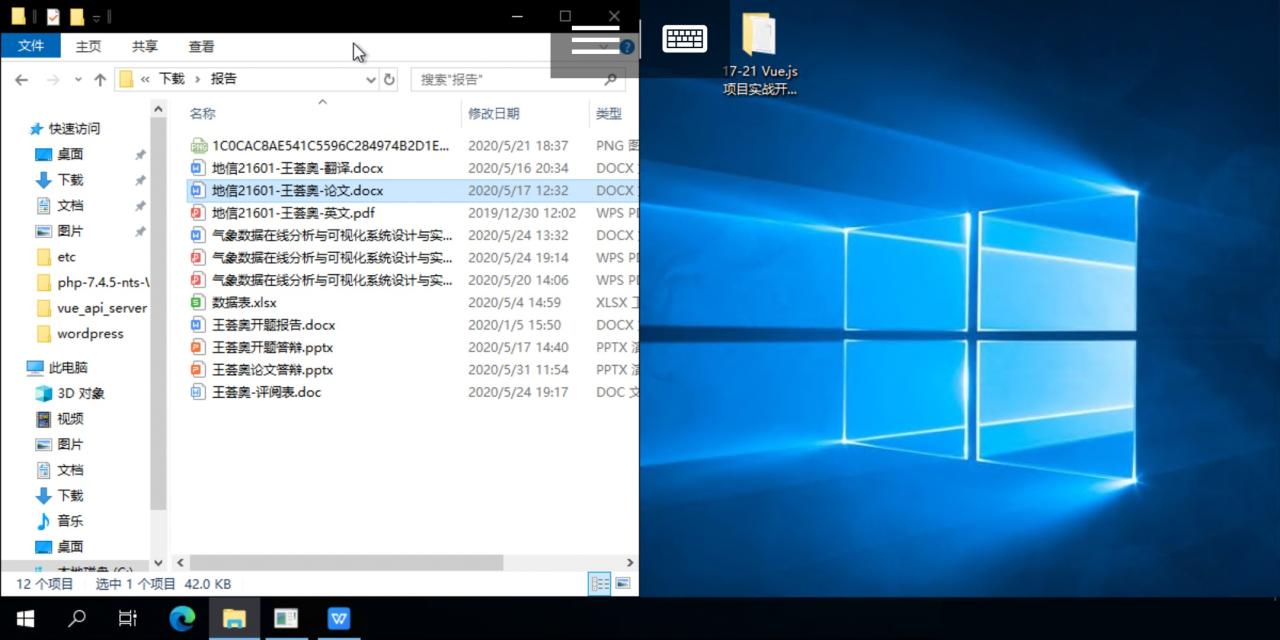Viewport: 1280px width, 640px height.
Task: Click the Properties icon in the title bar
Action: point(52,17)
